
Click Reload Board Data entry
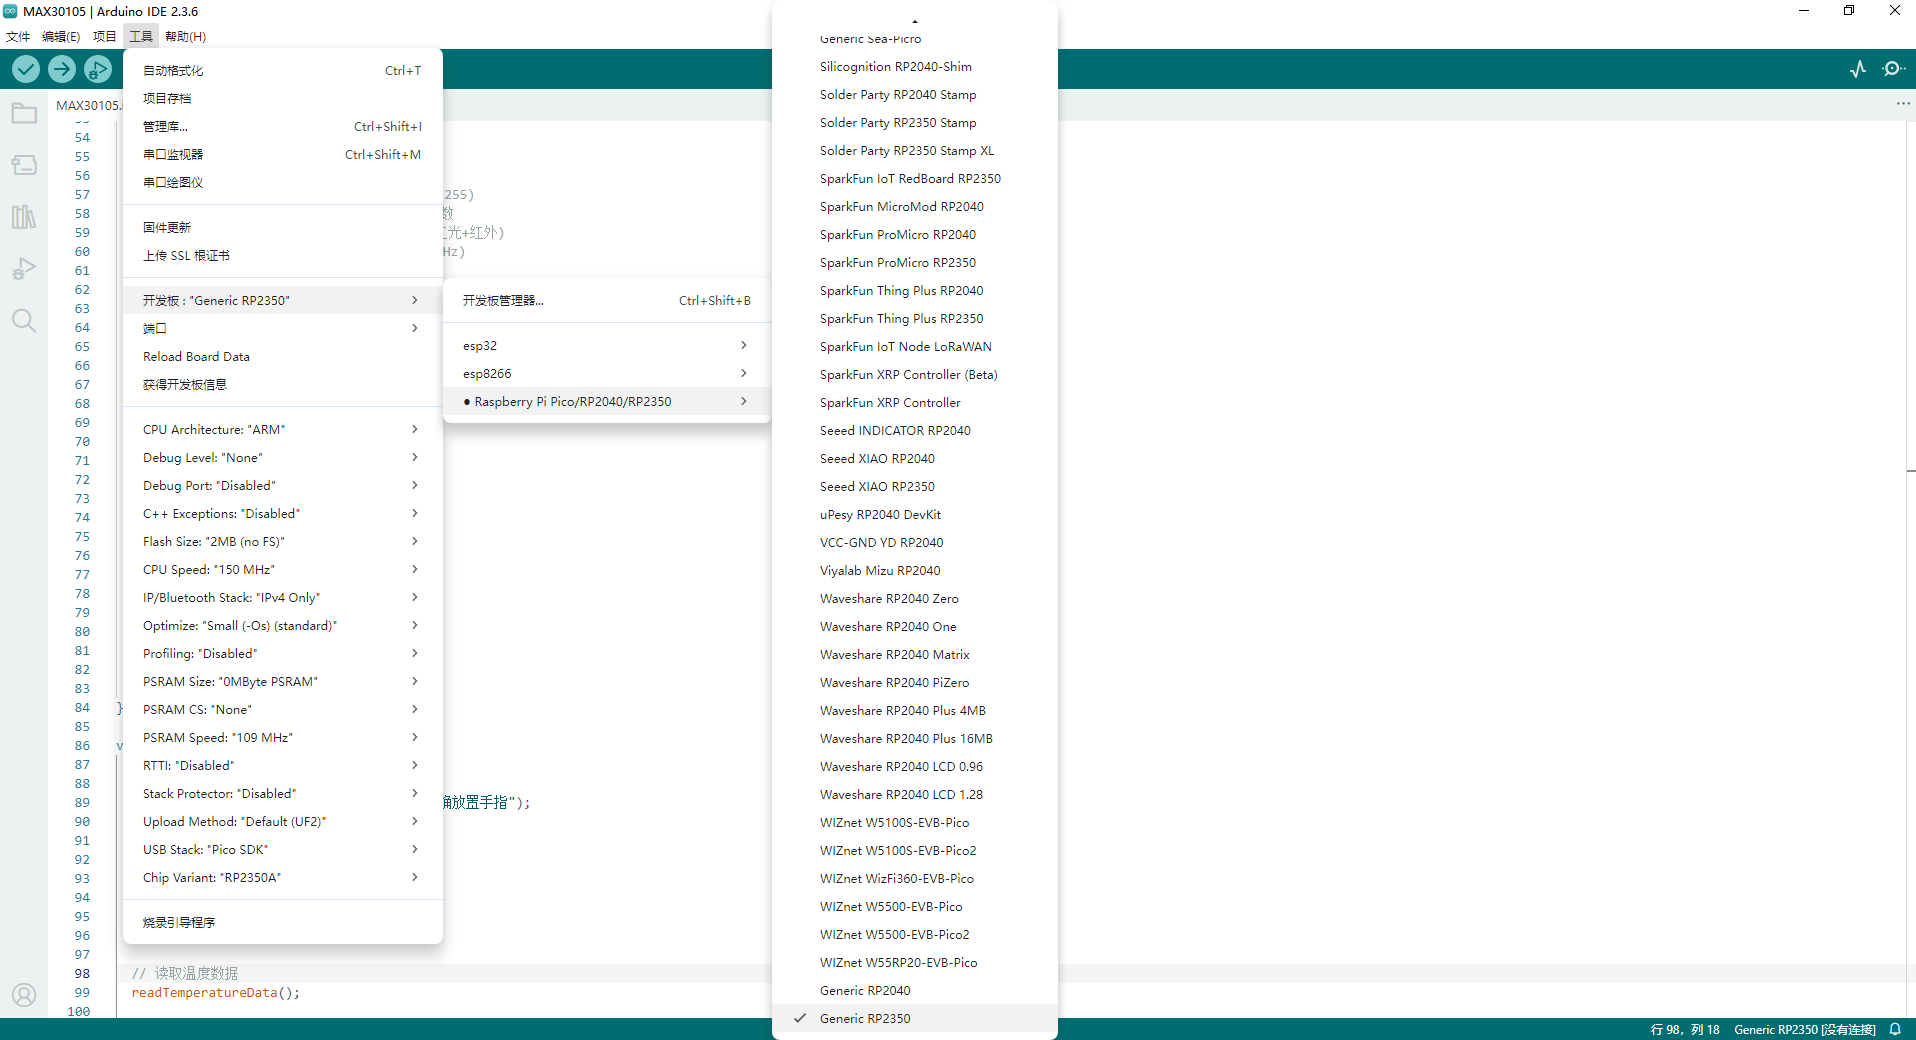tap(282, 356)
